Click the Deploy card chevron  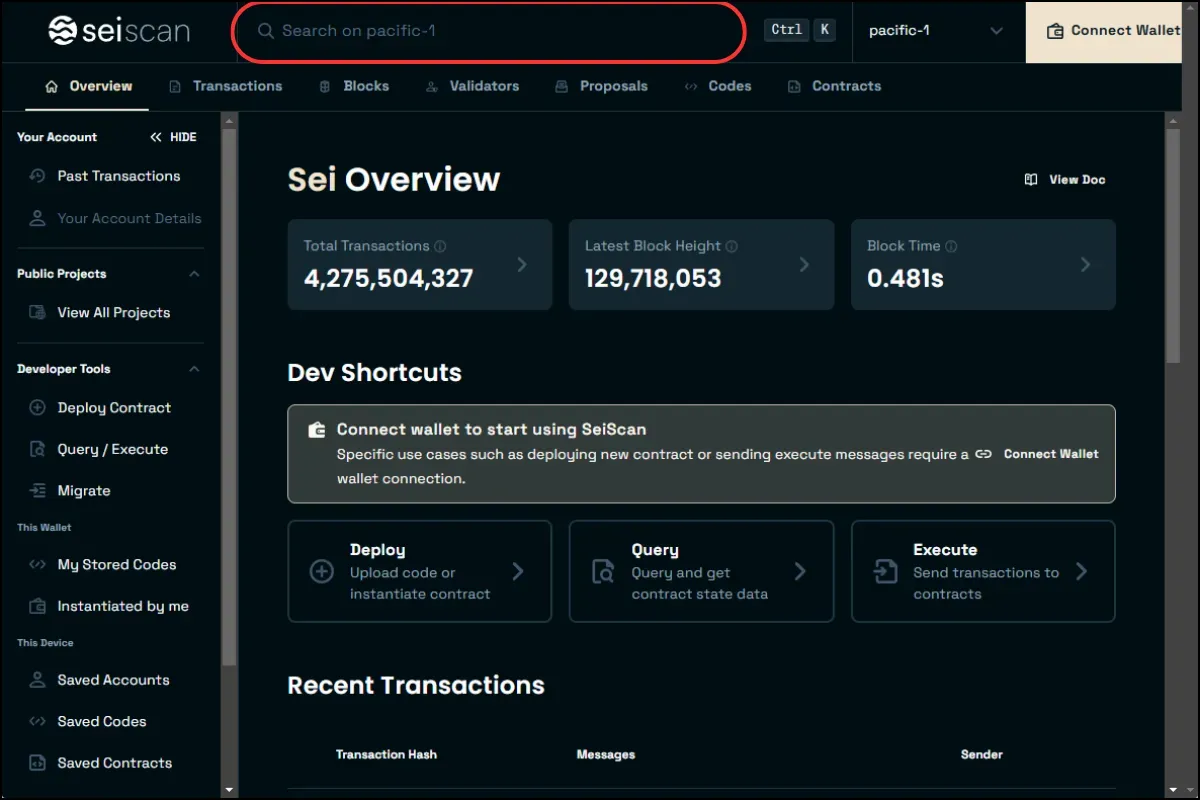(518, 572)
